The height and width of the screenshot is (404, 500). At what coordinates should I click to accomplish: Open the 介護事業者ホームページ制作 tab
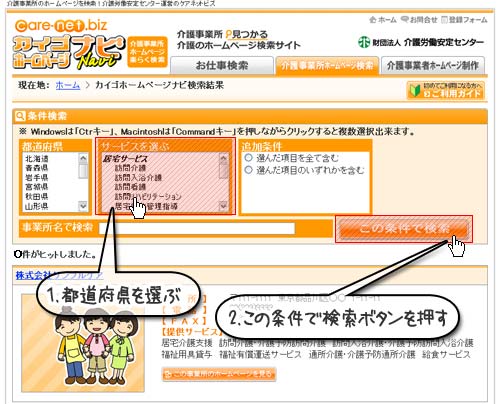pyautogui.click(x=433, y=65)
